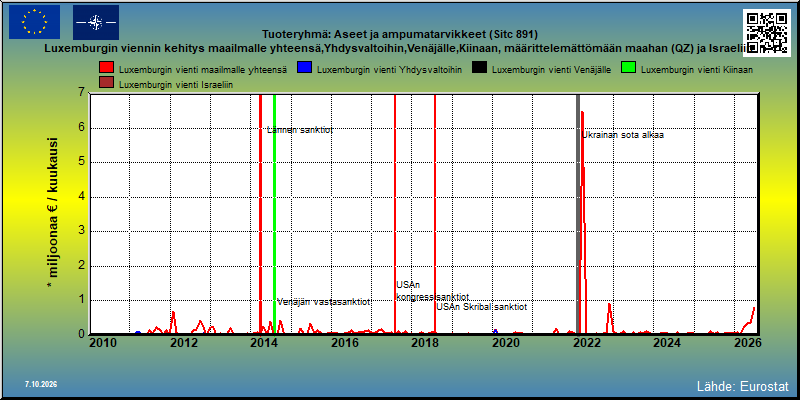Click the brown swatch for vienti Israeliin
Screen dimensions: 800x400
[108, 84]
